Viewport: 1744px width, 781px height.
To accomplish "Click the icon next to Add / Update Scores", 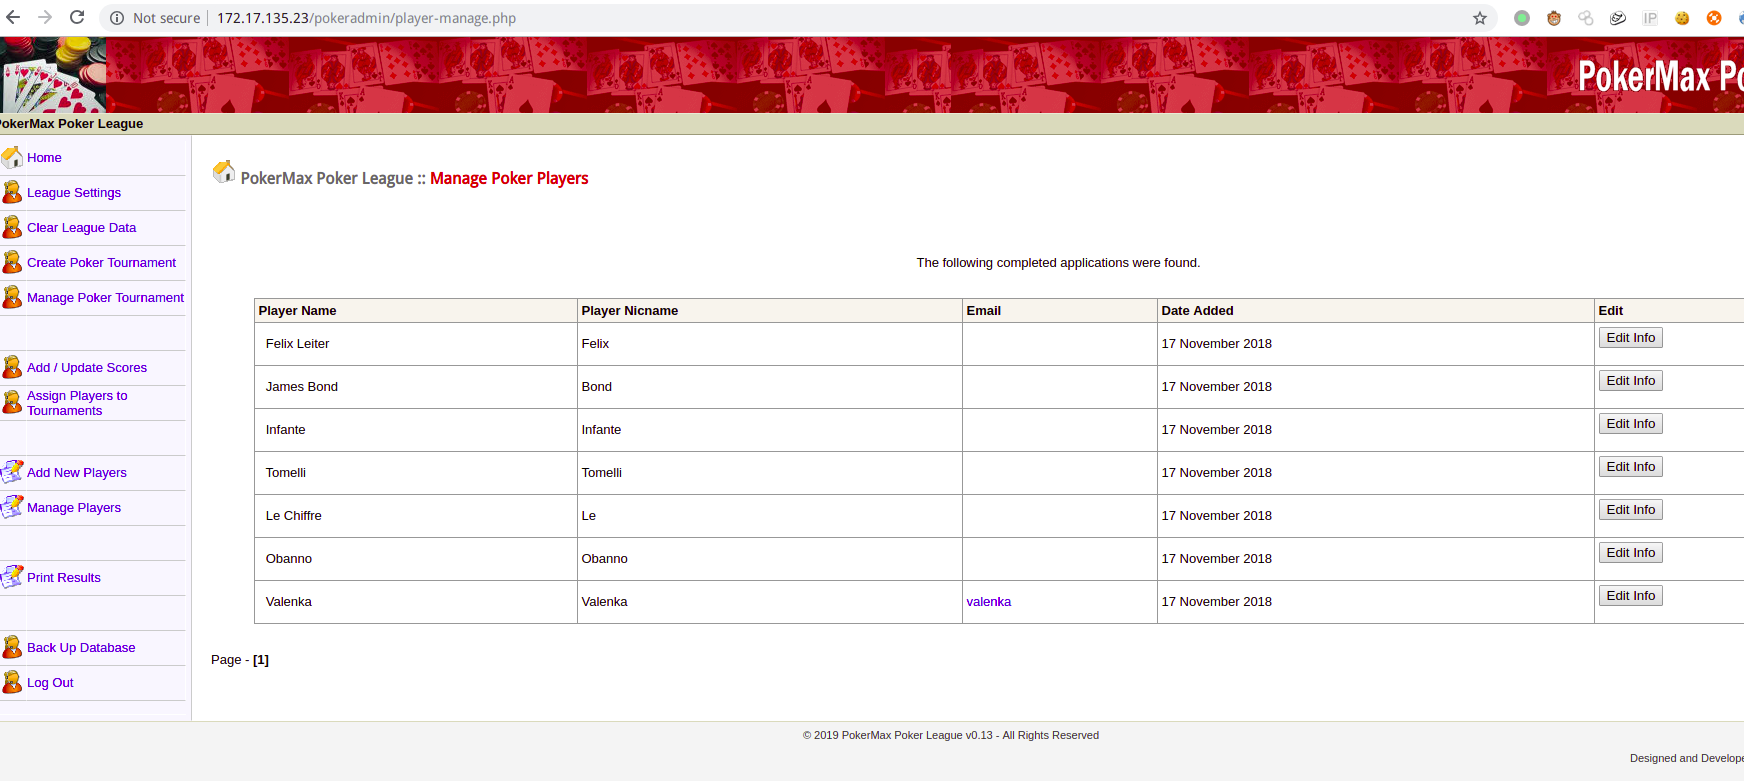I will (12, 367).
